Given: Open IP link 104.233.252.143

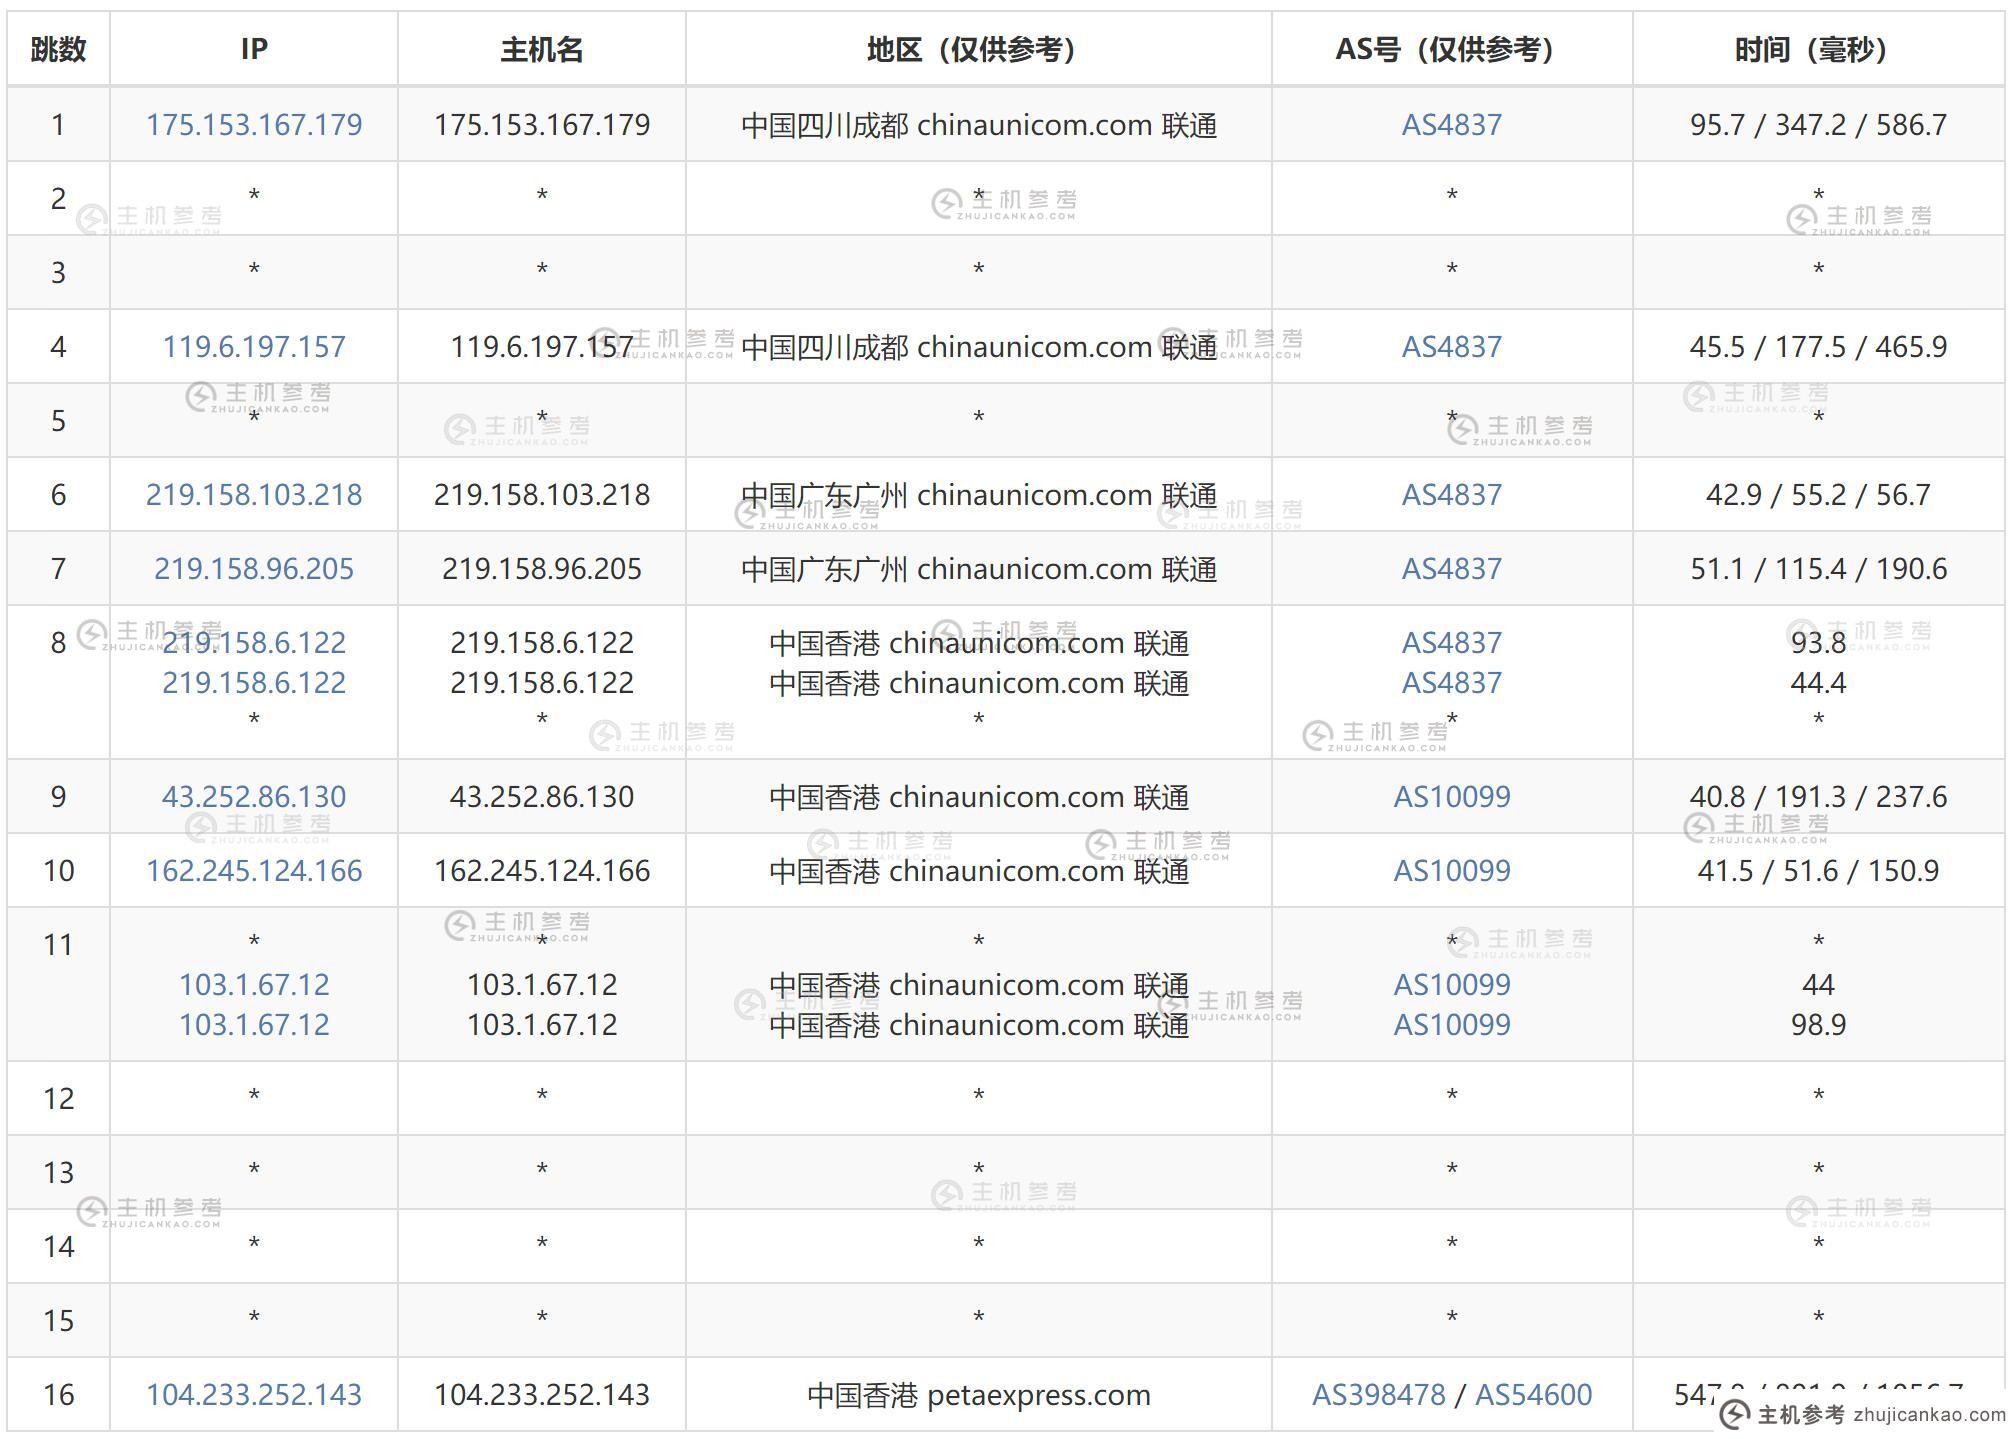Looking at the screenshot, I should click(x=254, y=1395).
